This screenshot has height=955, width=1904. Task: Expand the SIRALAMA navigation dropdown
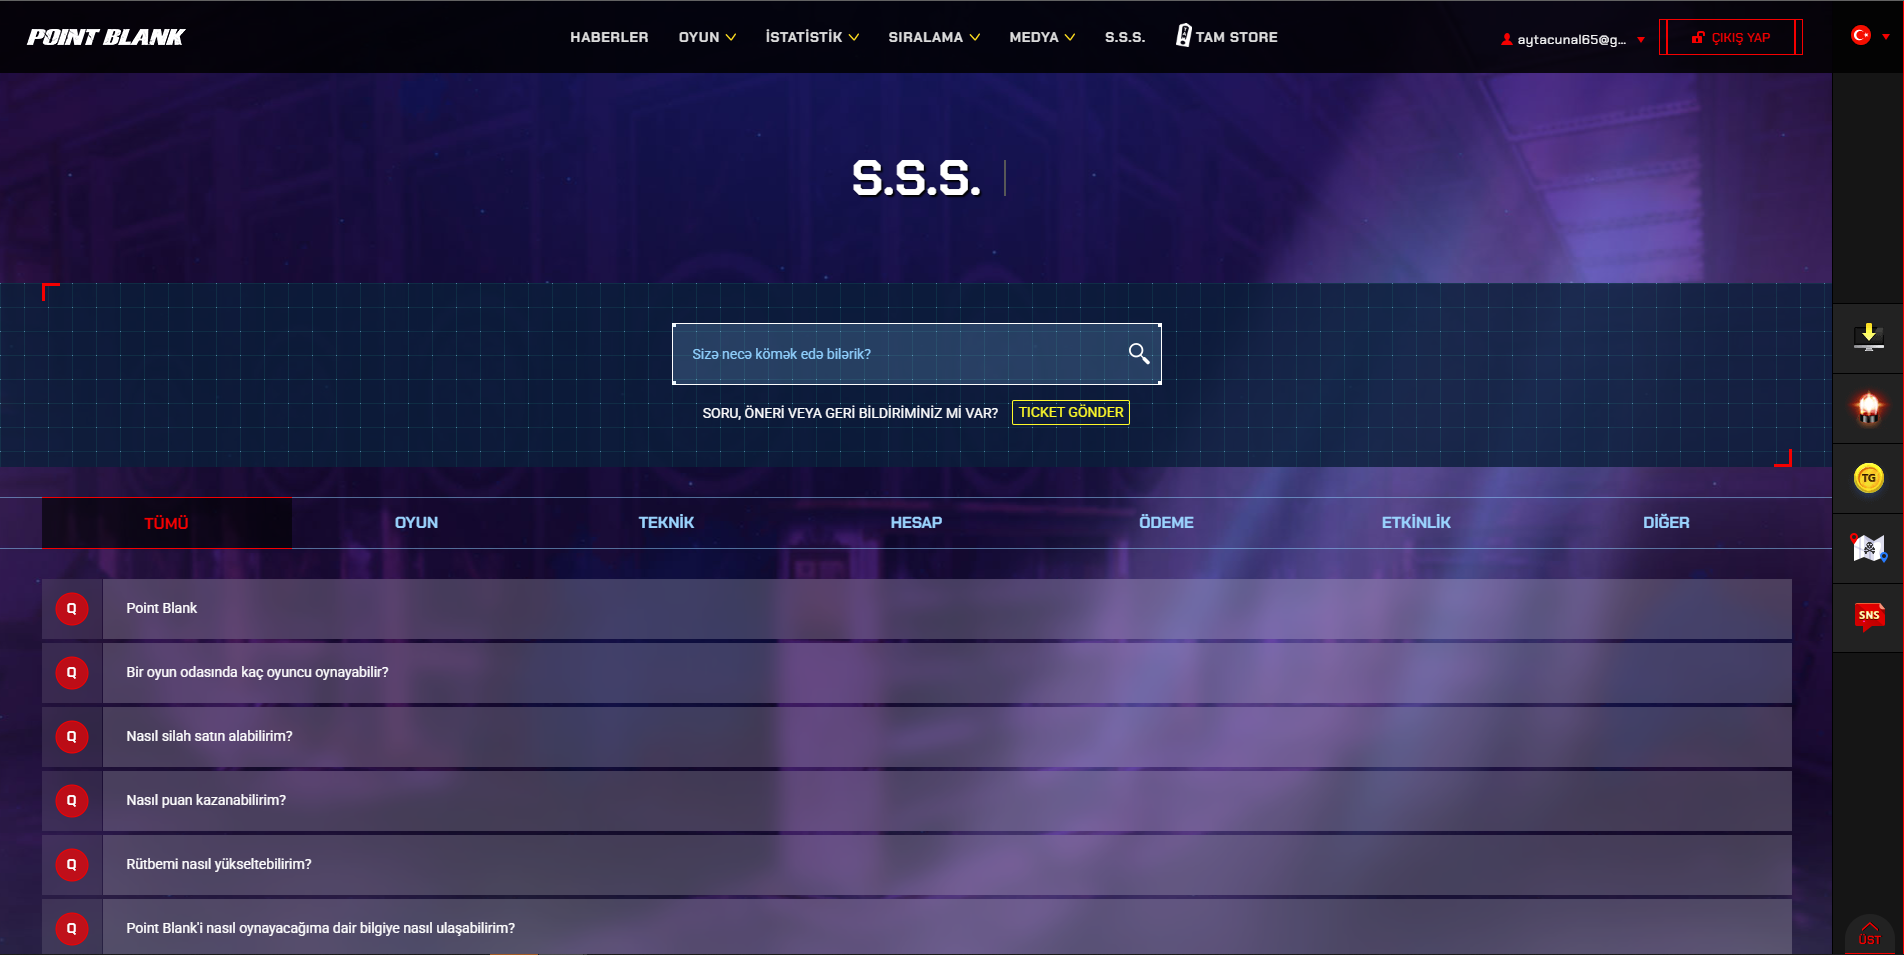934,37
